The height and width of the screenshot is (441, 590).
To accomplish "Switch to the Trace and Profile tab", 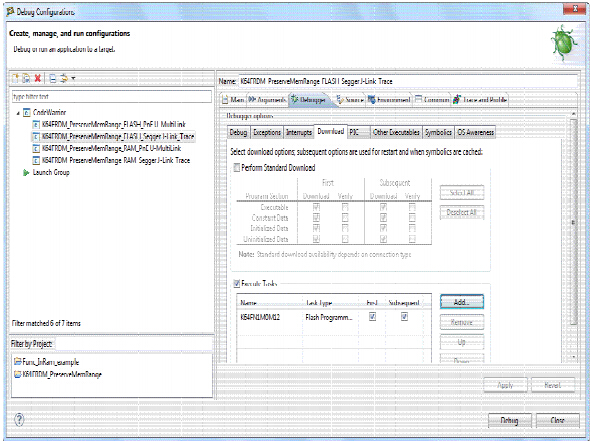I will tap(480, 100).
